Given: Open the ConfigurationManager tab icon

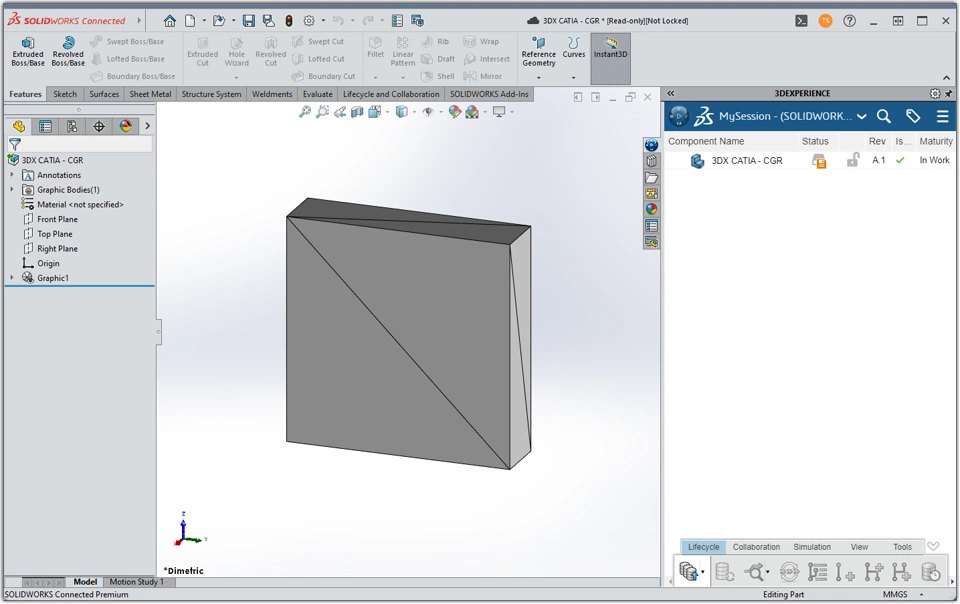Looking at the screenshot, I should coord(72,126).
